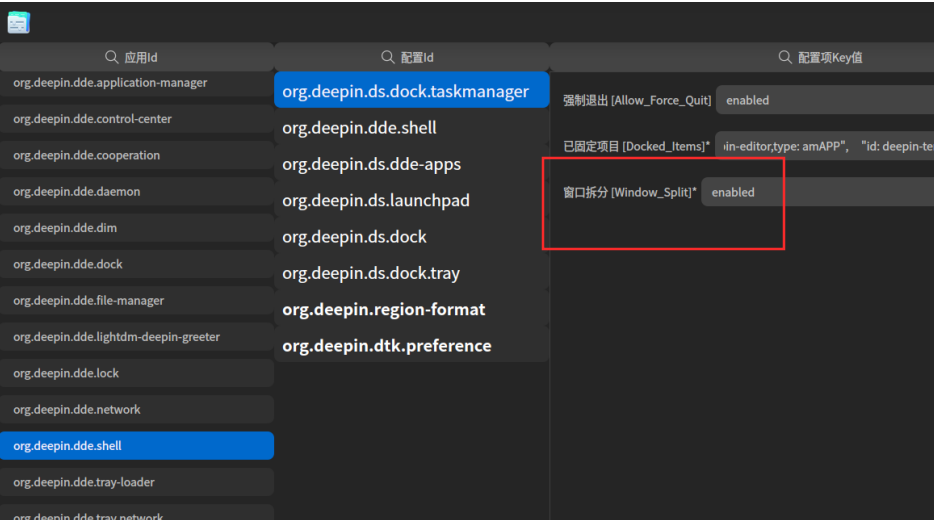Image resolution: width=934 pixels, height=520 pixels.
Task: Click the Window_Split enabled value field
Action: tap(817, 192)
